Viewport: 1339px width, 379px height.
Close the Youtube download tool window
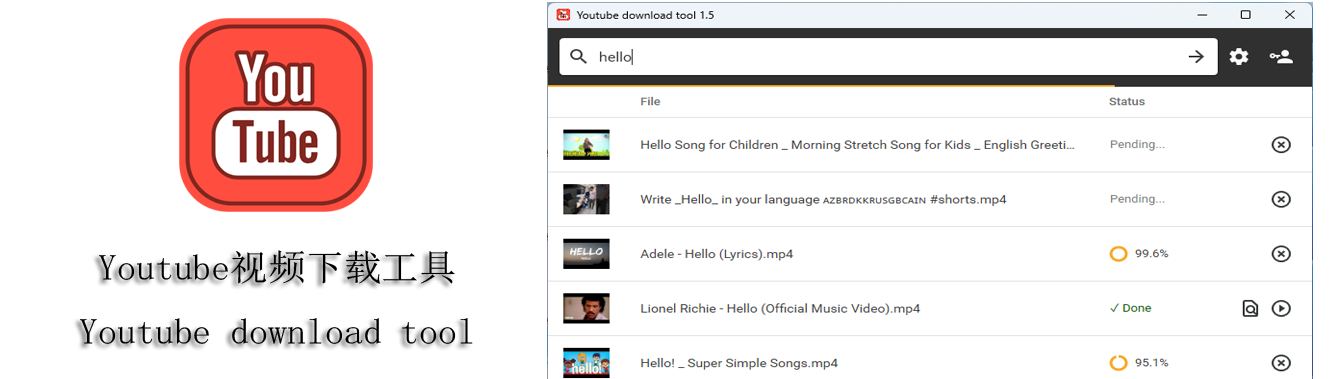(x=1290, y=15)
